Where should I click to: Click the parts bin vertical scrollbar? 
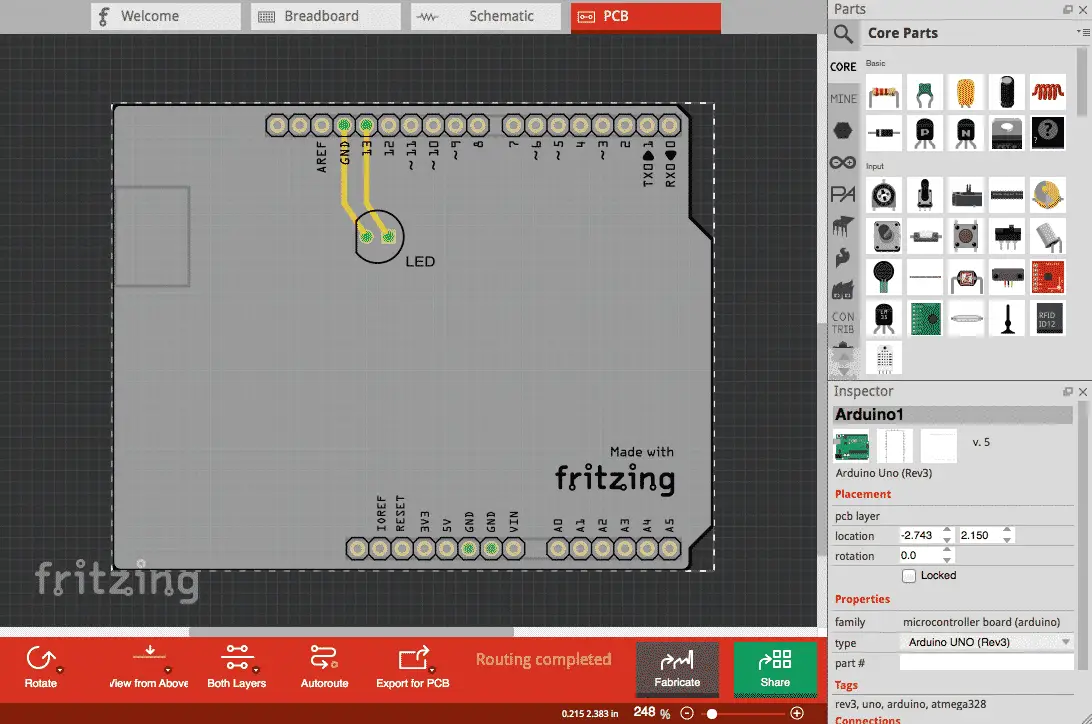(1082, 84)
